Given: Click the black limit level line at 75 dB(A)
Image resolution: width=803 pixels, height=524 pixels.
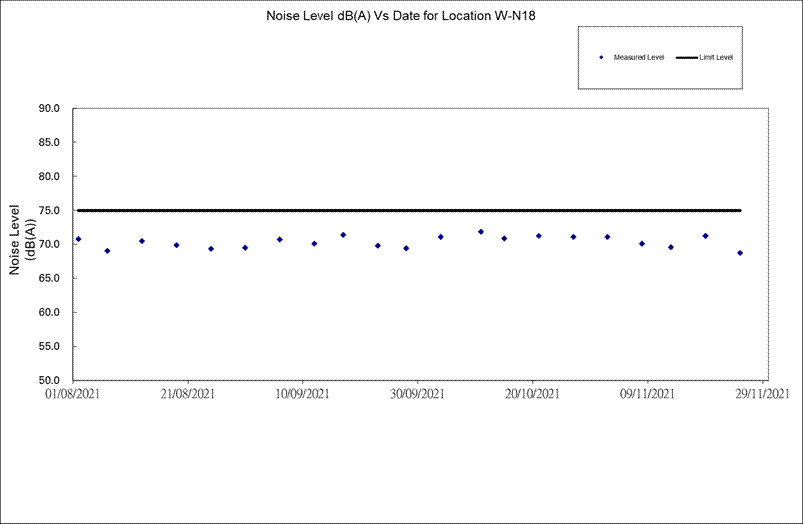Looking at the screenshot, I should pyautogui.click(x=400, y=210).
